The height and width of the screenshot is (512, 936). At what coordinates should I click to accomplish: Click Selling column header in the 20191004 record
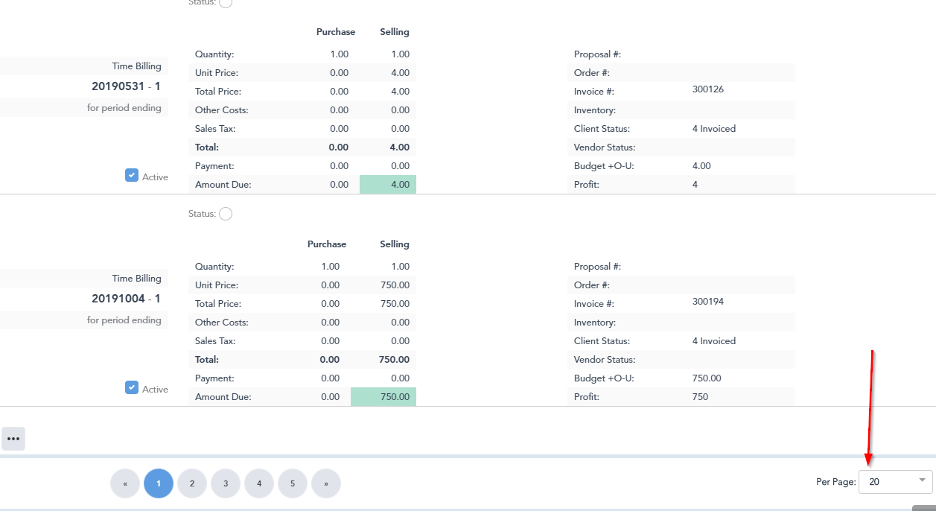coord(395,244)
